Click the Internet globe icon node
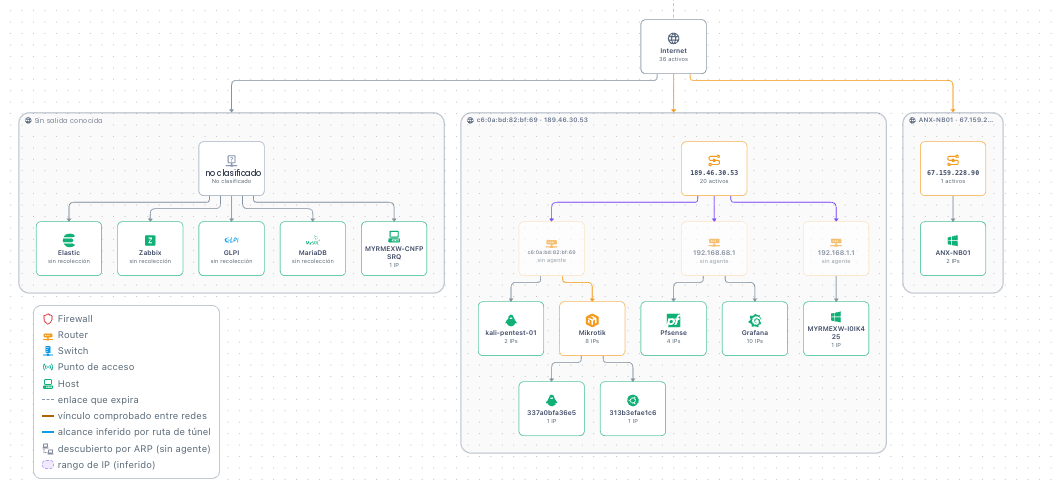Image resolution: width=1055 pixels, height=490 pixels. click(x=673, y=39)
